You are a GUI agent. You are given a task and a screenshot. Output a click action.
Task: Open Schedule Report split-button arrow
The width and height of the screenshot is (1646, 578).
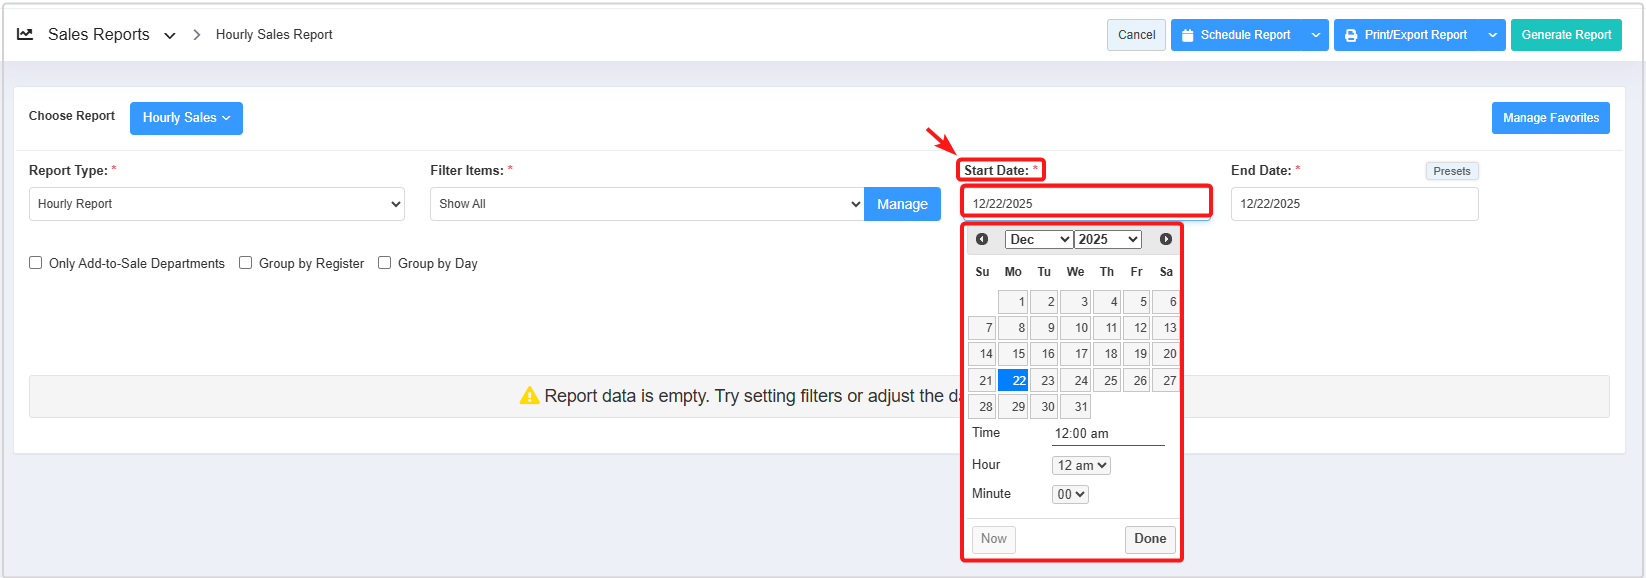(1316, 35)
